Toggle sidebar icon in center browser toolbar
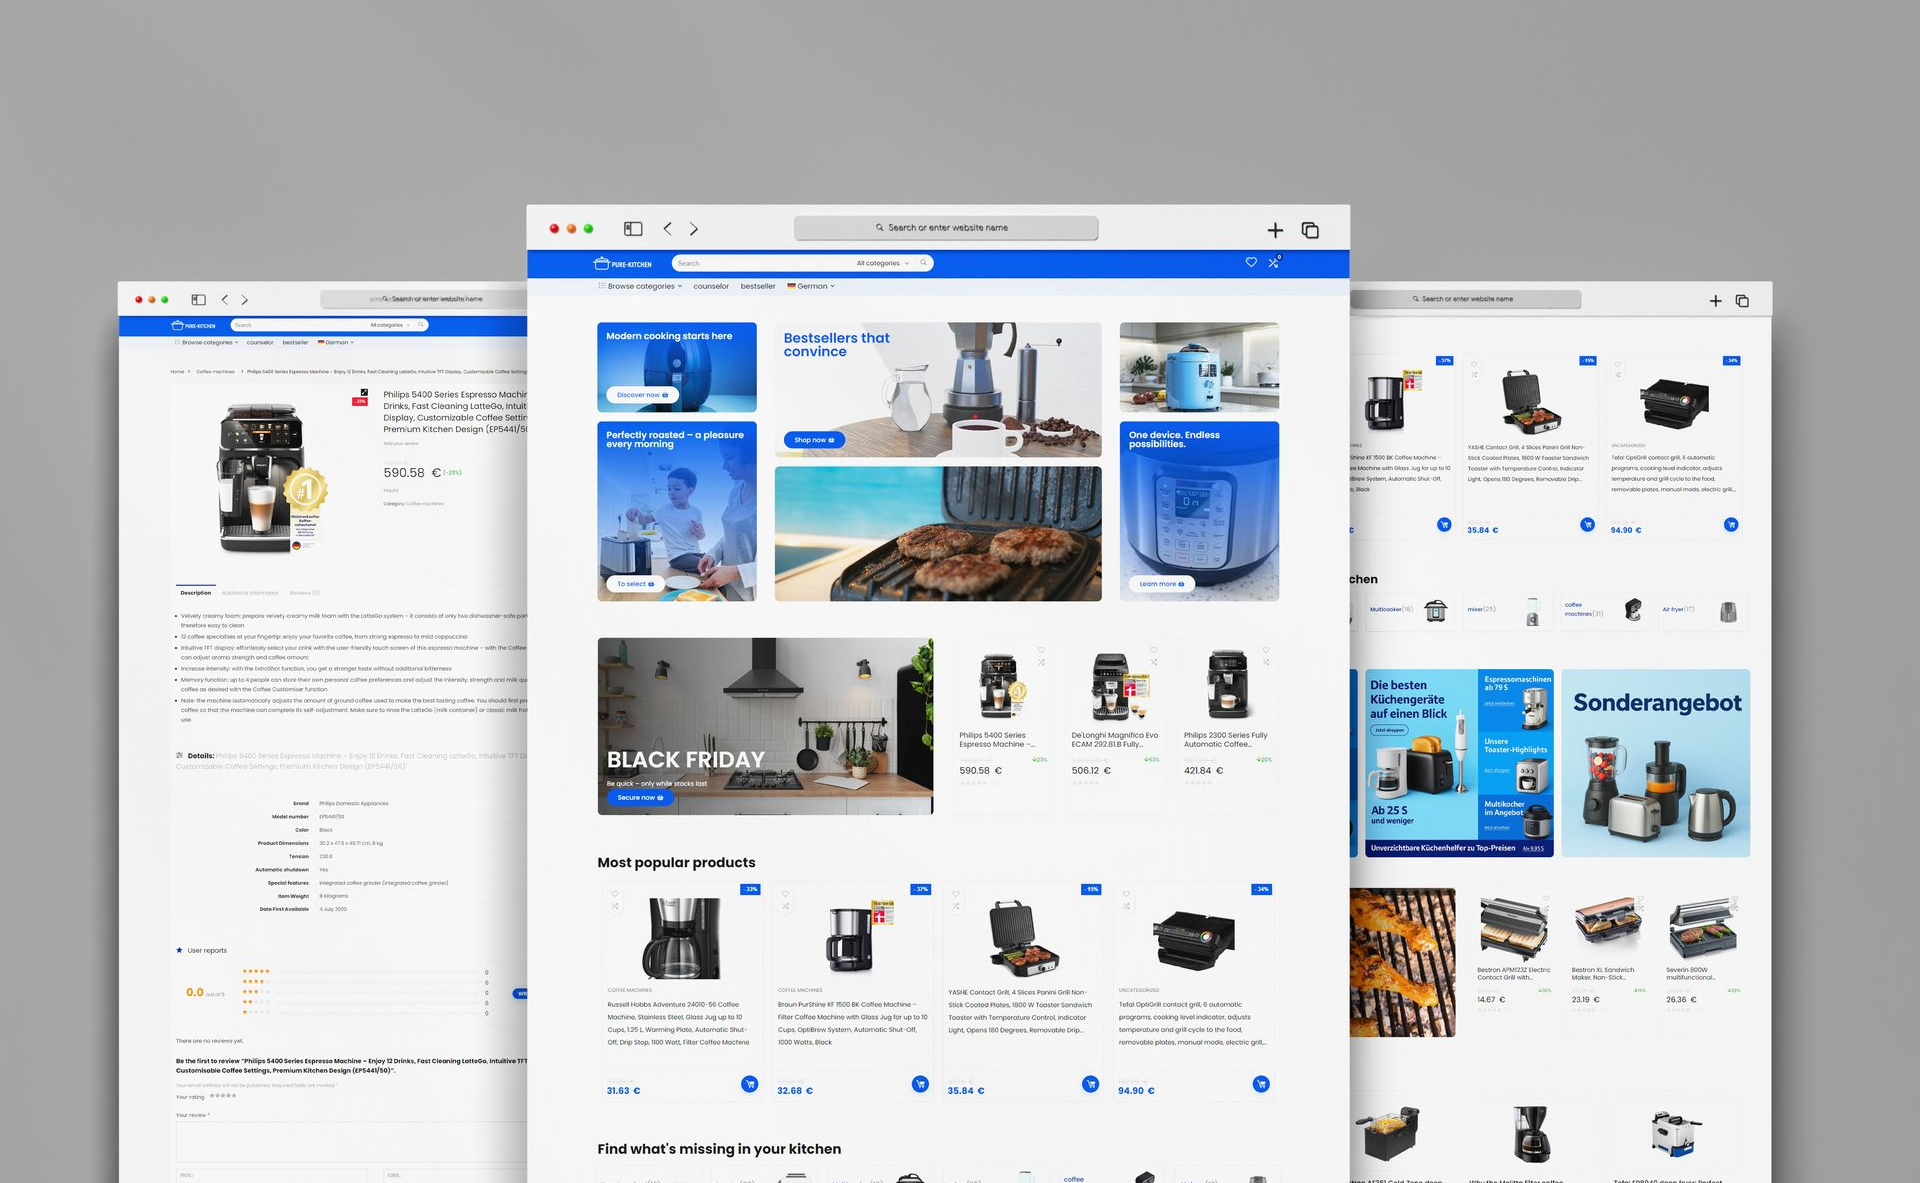 click(x=633, y=229)
